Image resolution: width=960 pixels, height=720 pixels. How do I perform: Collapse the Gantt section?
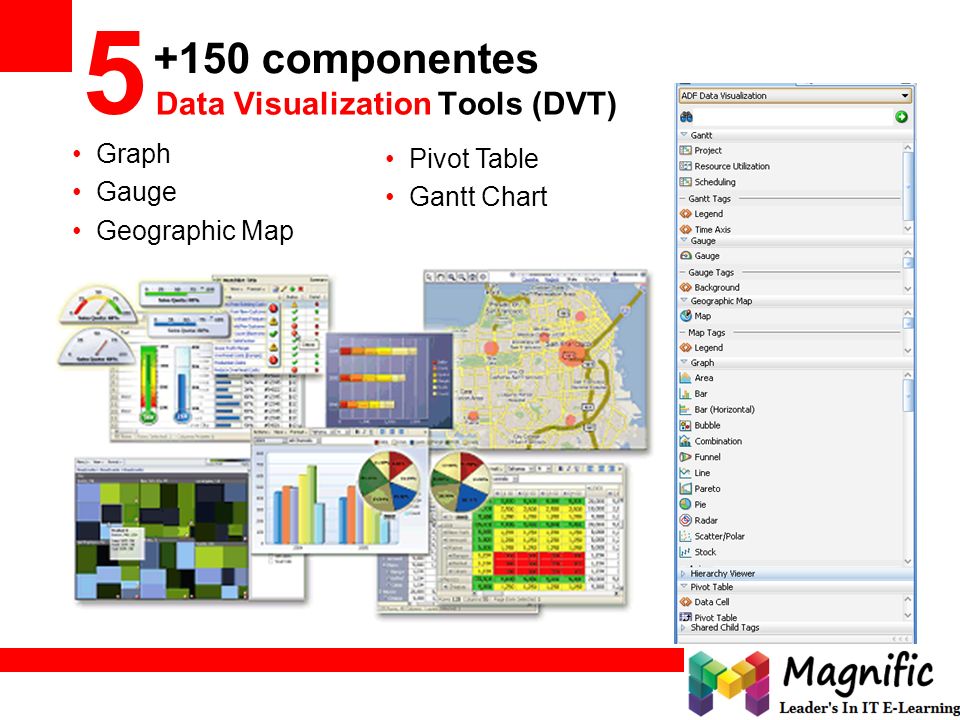684,135
